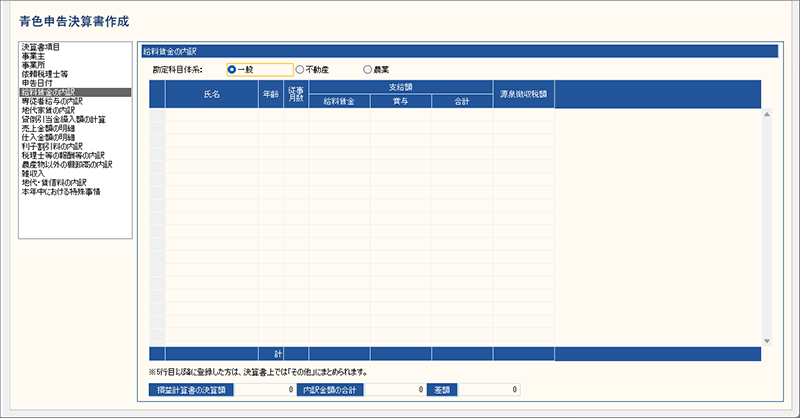This screenshot has width=800, height=418.
Task: Select the 一般 radio button
Action: point(232,70)
